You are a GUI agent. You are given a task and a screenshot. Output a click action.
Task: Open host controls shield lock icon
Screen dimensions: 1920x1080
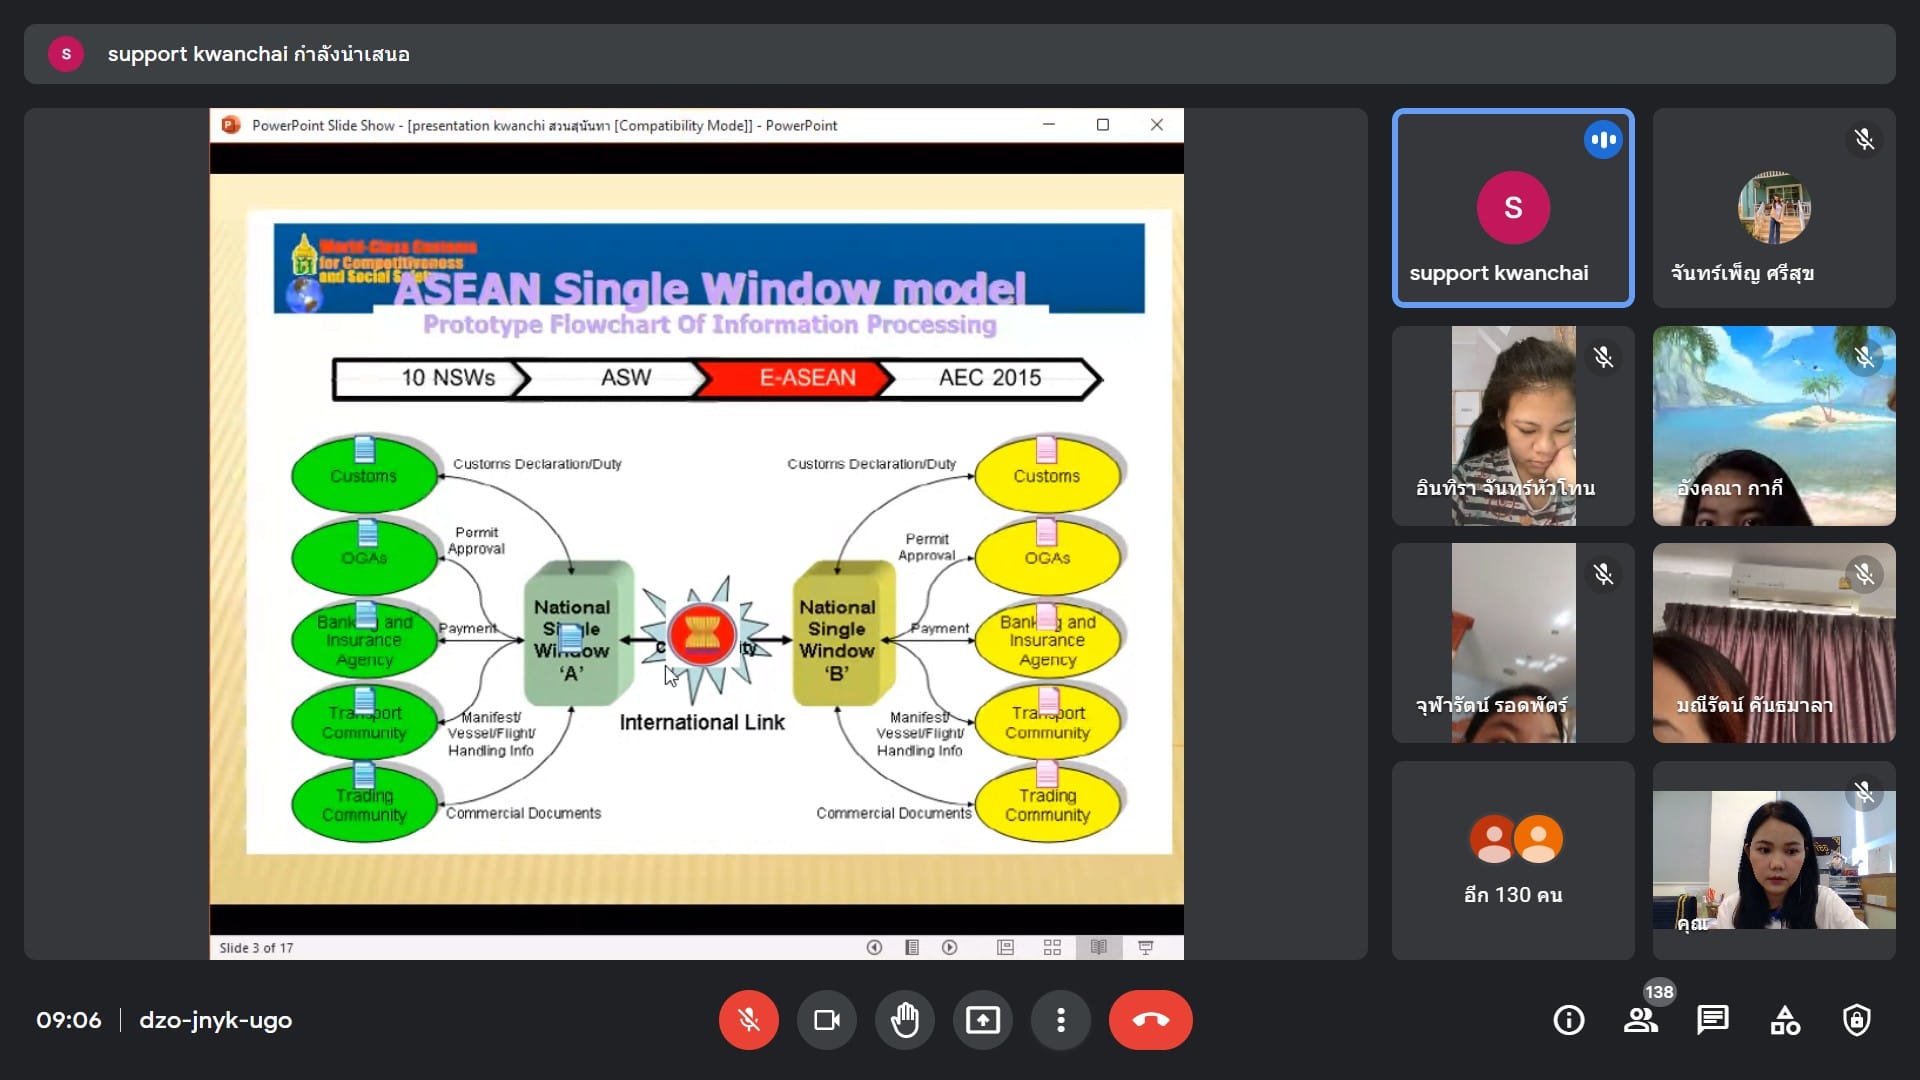tap(1856, 1020)
